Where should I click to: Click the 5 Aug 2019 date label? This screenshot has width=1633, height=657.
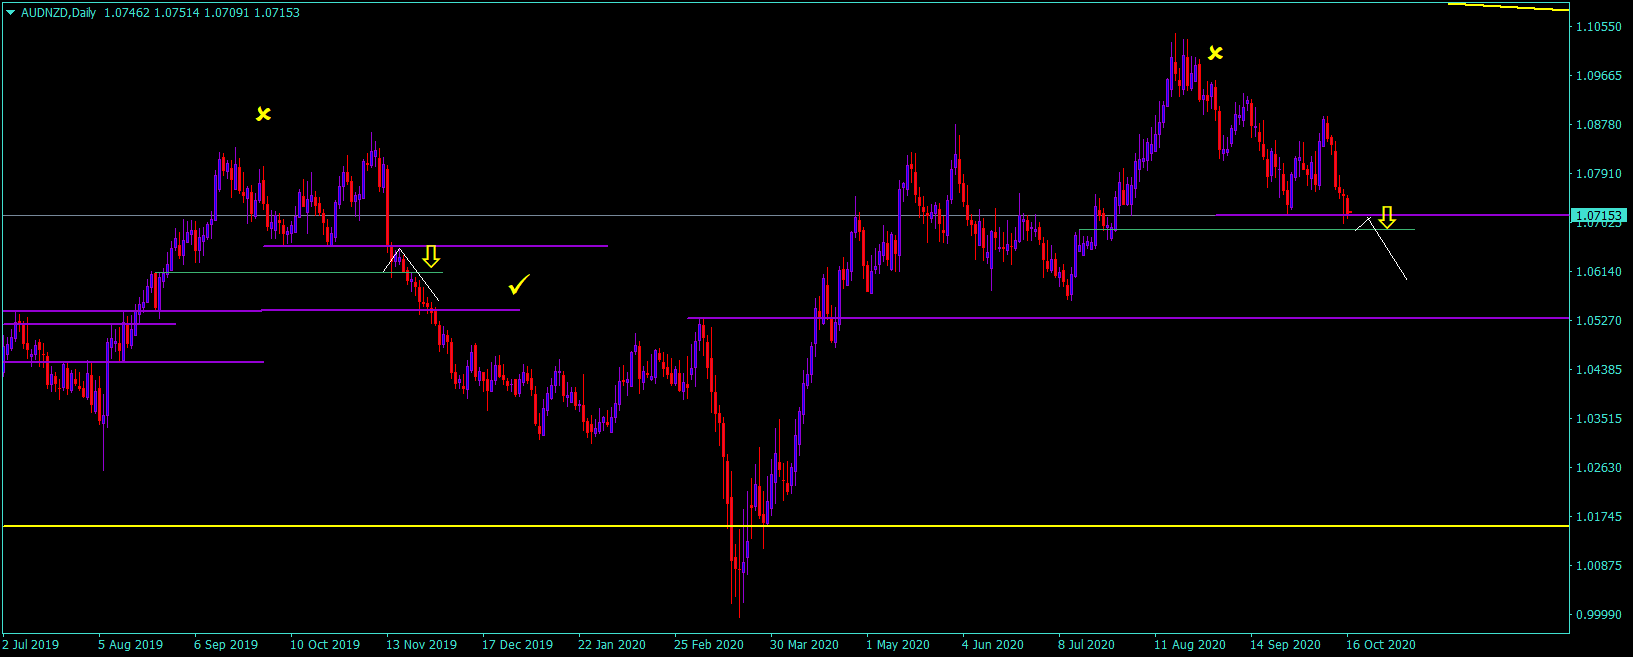pyautogui.click(x=131, y=645)
